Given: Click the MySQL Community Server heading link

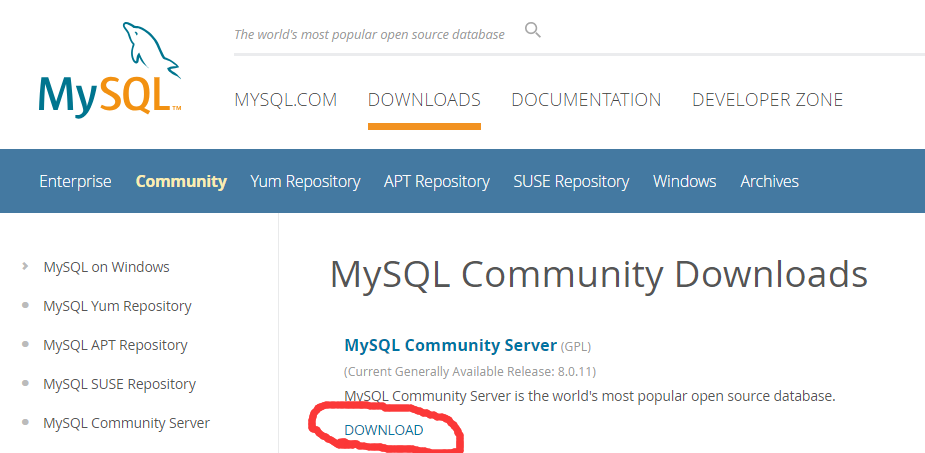Looking at the screenshot, I should coord(450,345).
